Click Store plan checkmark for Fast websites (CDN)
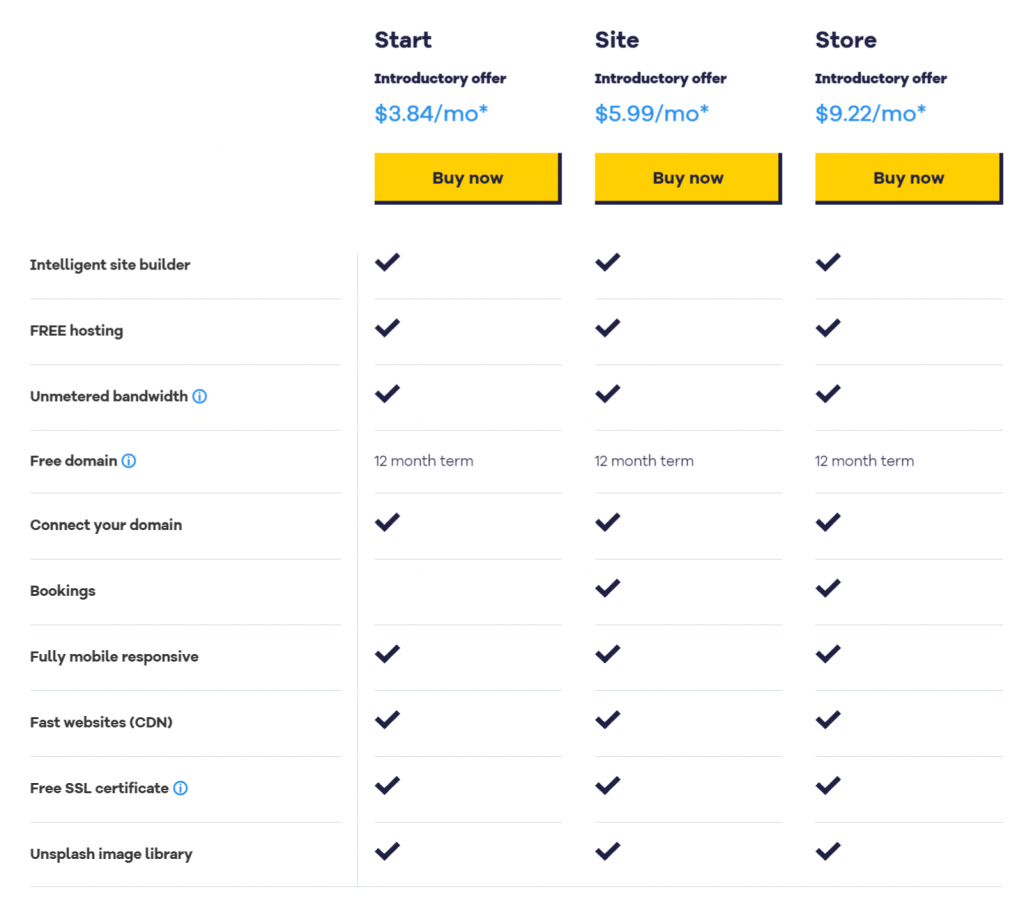The image size is (1024, 912). click(x=828, y=720)
